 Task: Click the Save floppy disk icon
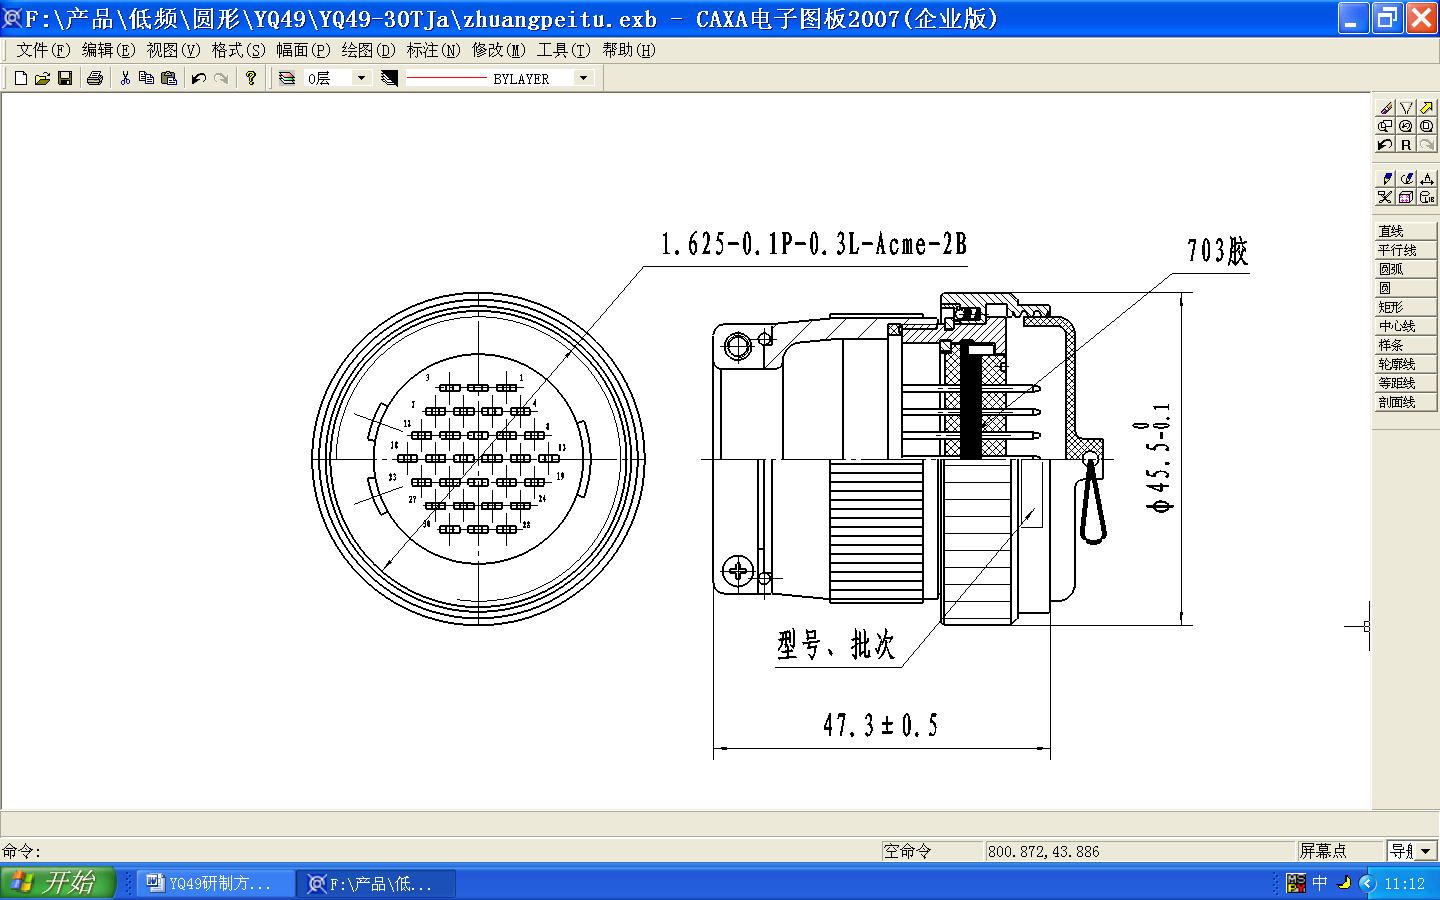[x=65, y=78]
